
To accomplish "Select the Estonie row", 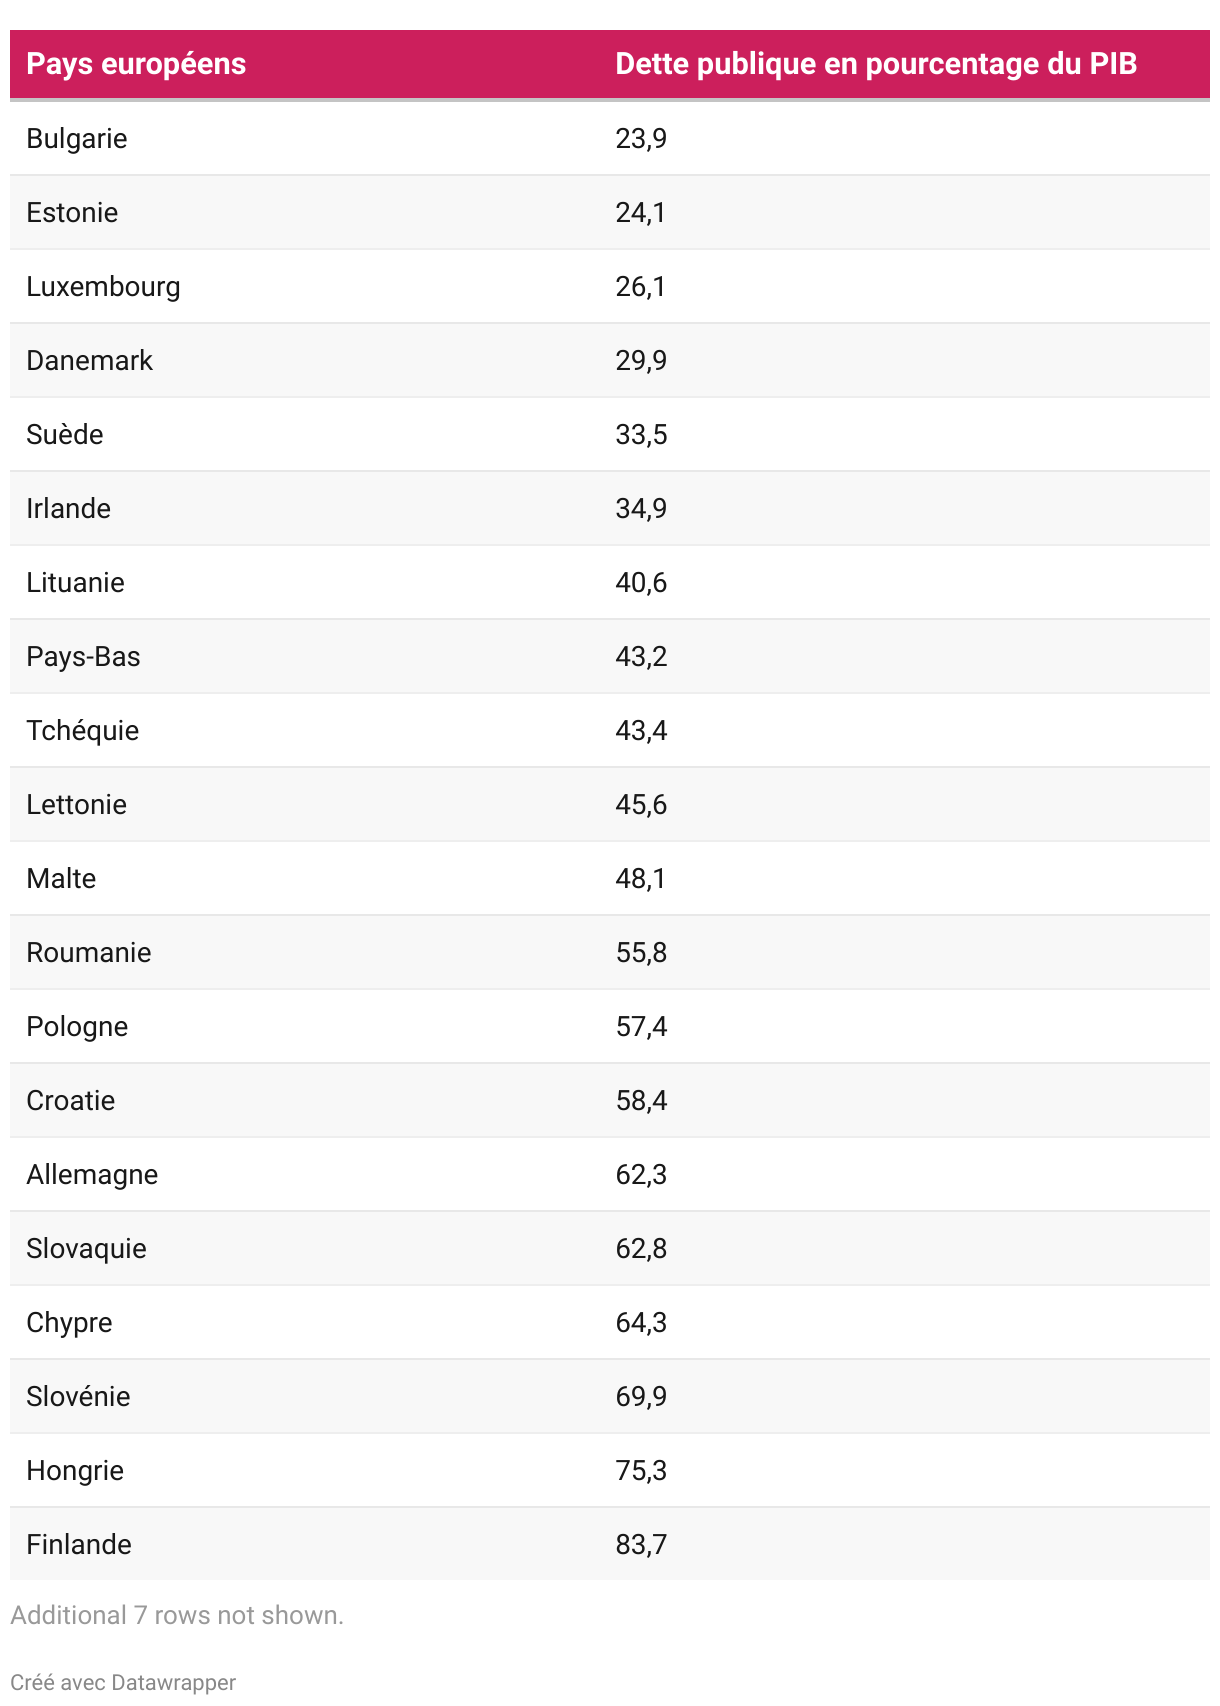I will pyautogui.click(x=610, y=212).
